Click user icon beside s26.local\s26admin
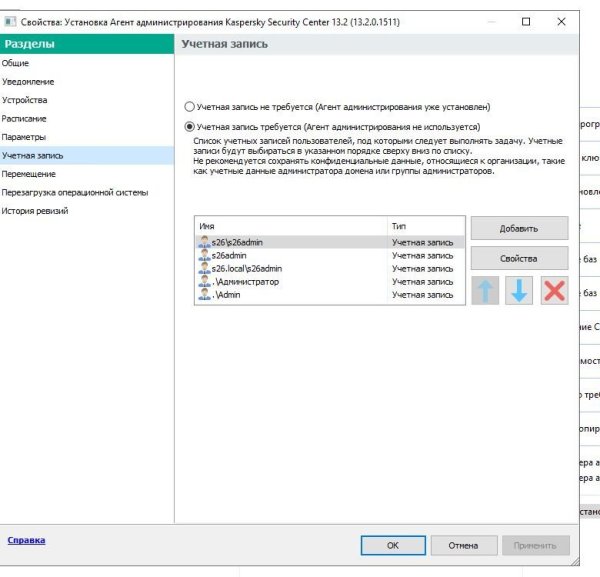The height and width of the screenshot is (577, 600). point(204,269)
